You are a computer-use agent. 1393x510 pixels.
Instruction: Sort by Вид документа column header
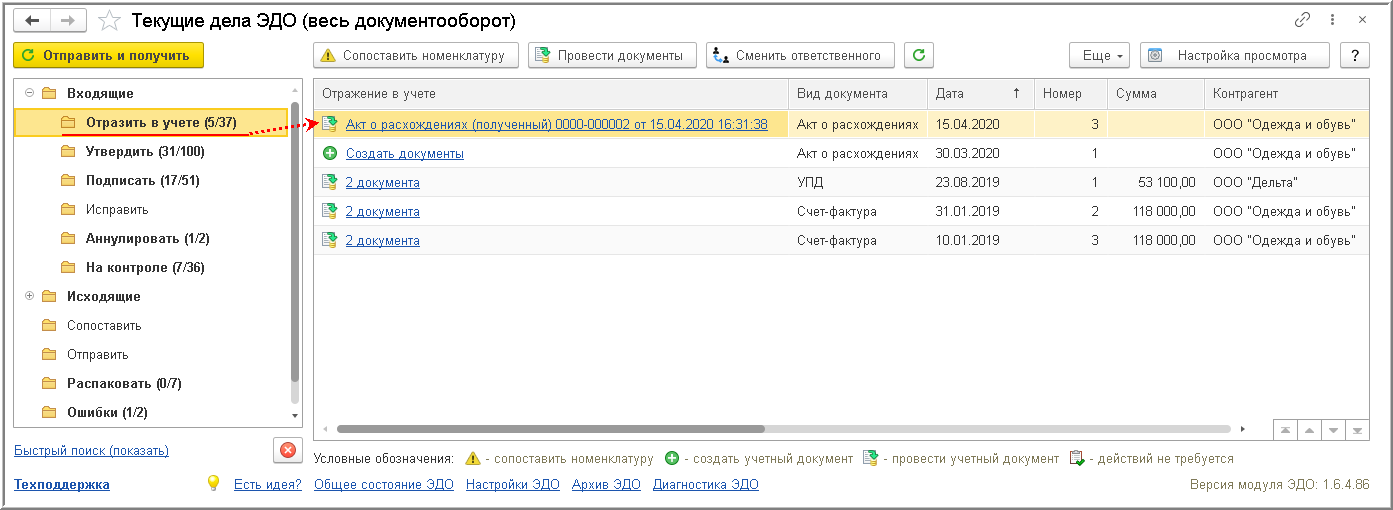coord(858,93)
